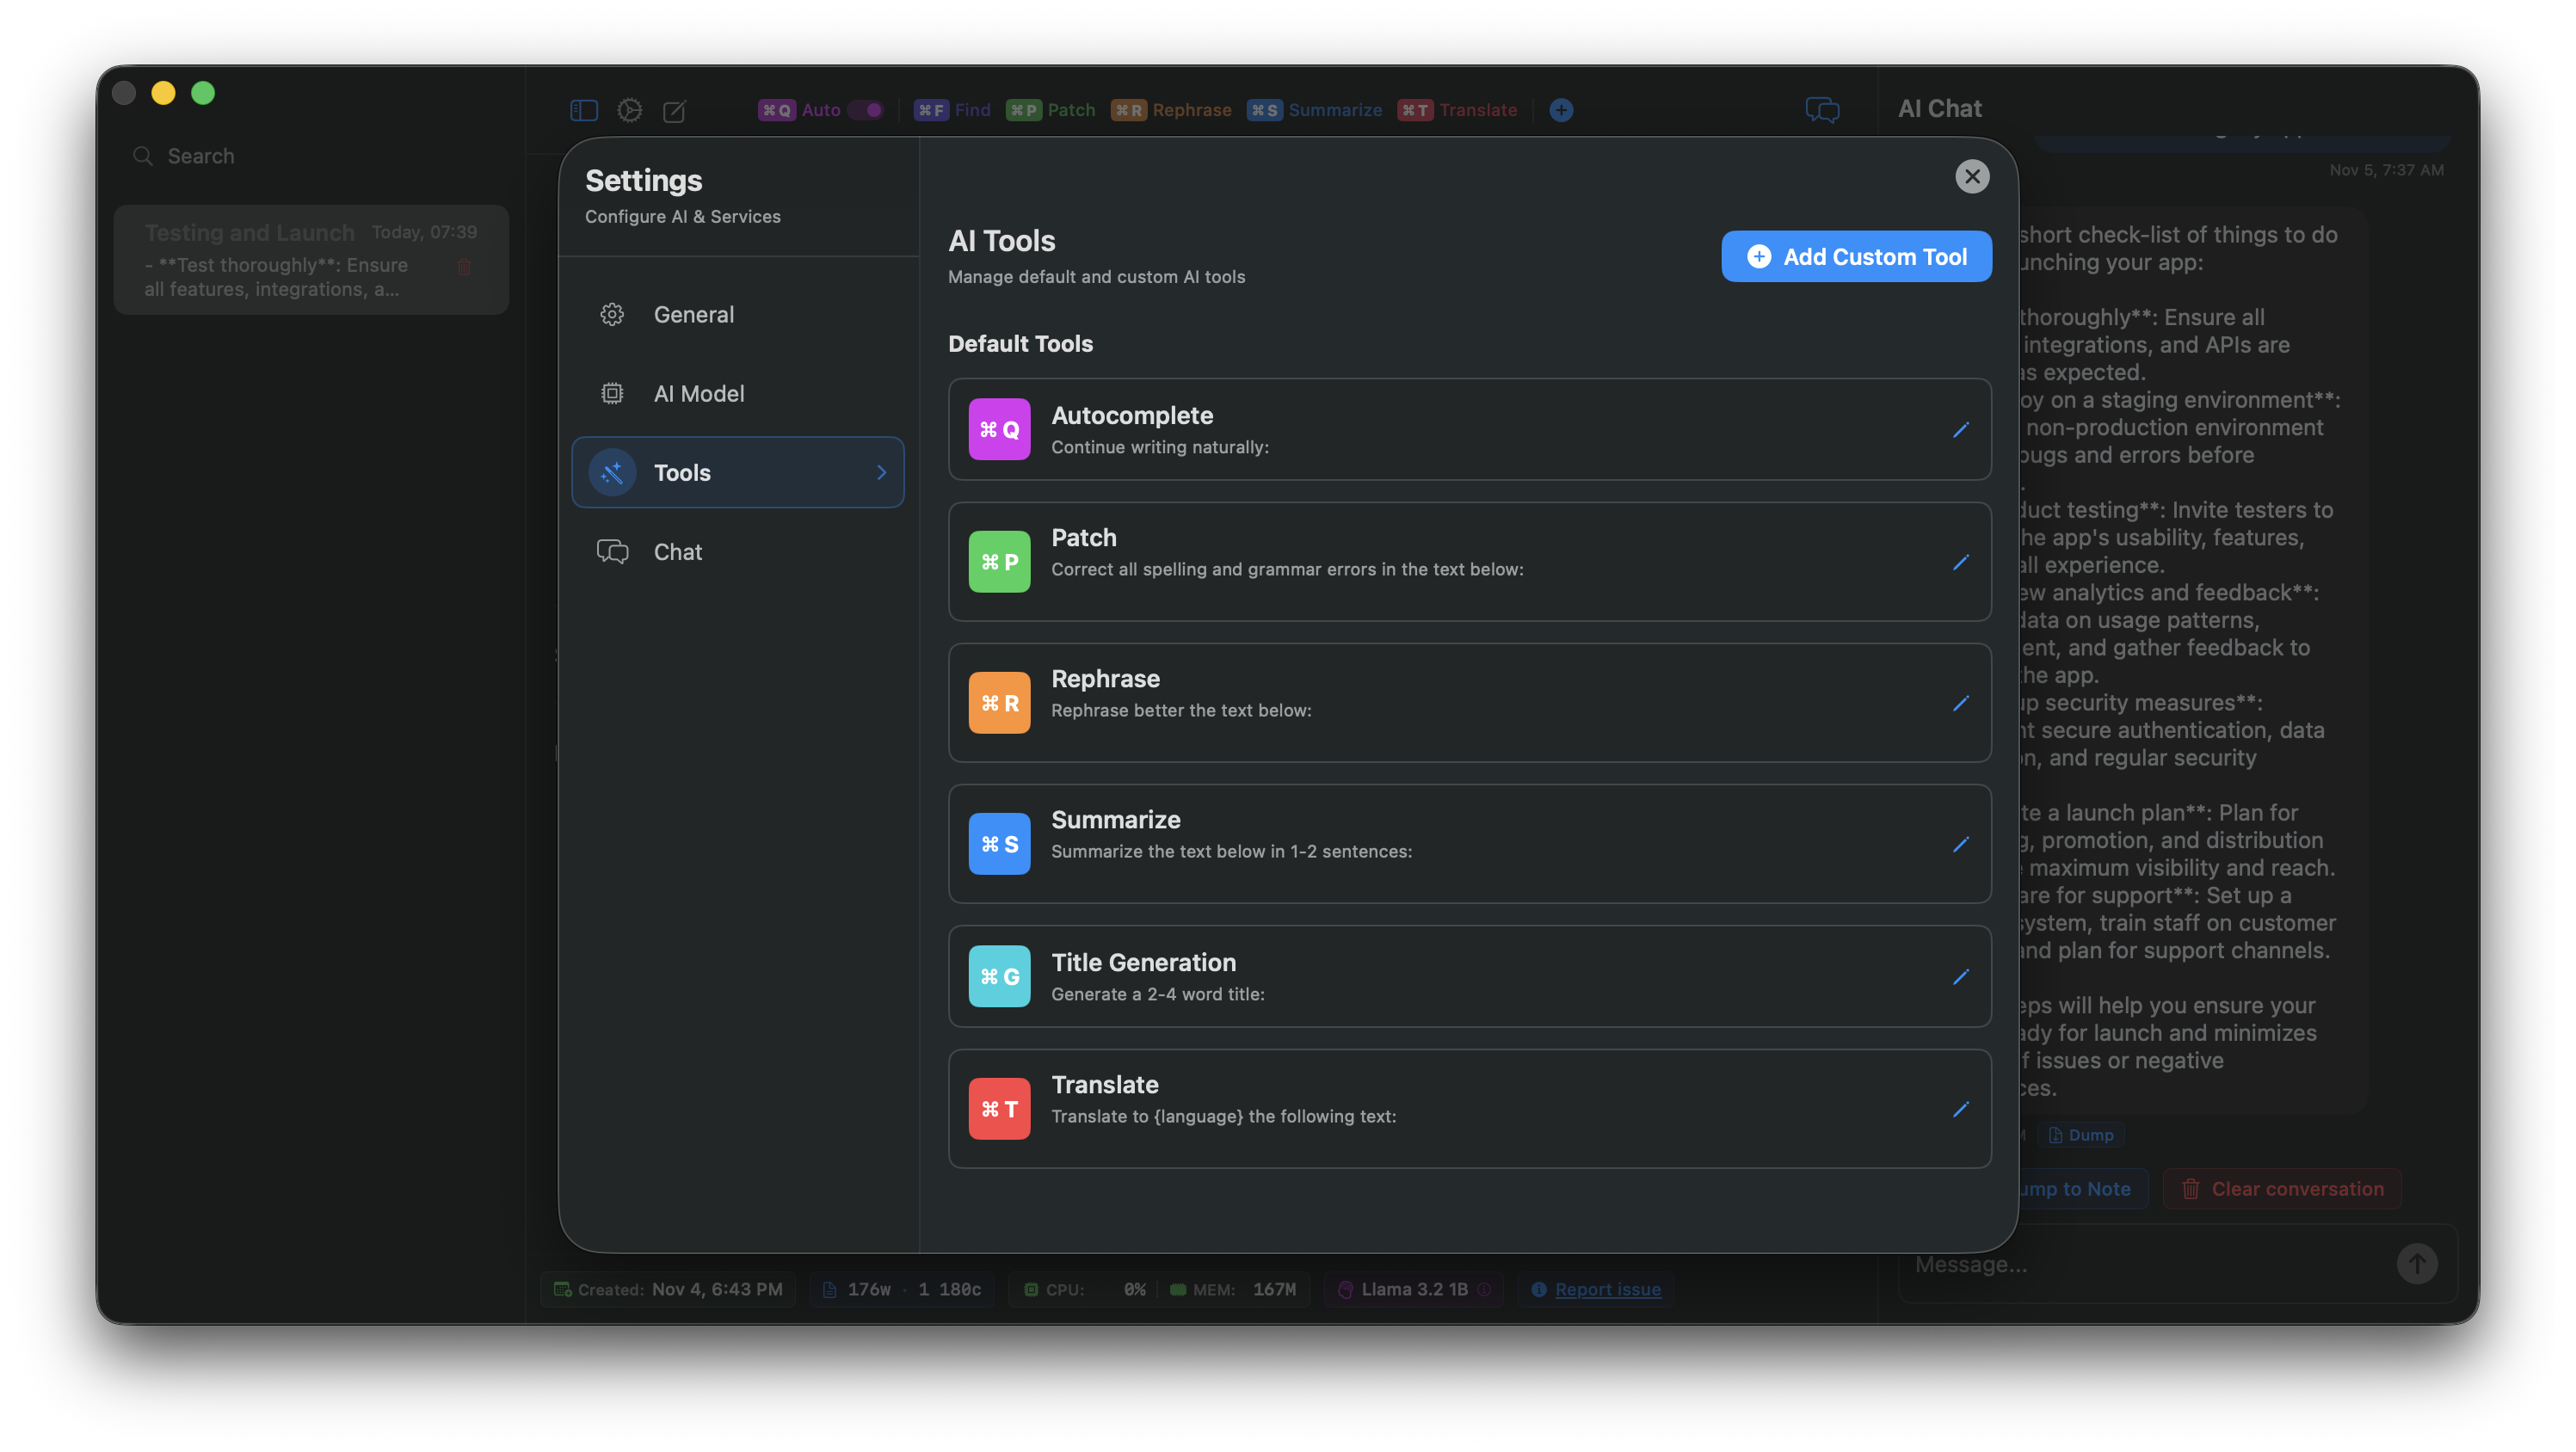Open the settings gear icon

(630, 110)
